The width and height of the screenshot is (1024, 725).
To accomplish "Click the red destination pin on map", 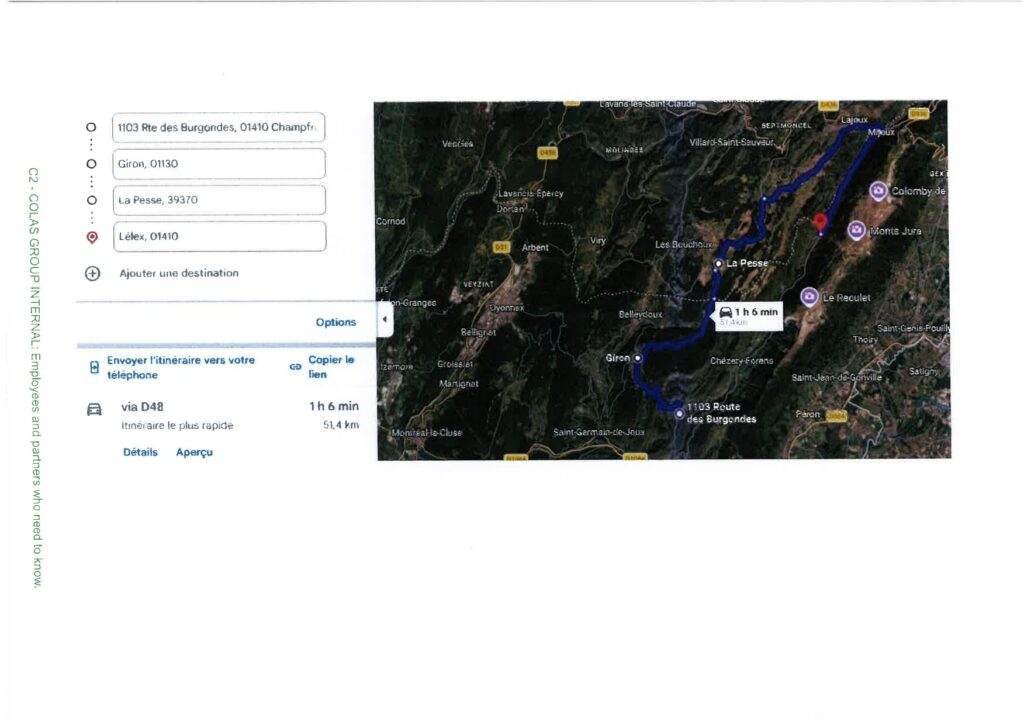I will [820, 223].
